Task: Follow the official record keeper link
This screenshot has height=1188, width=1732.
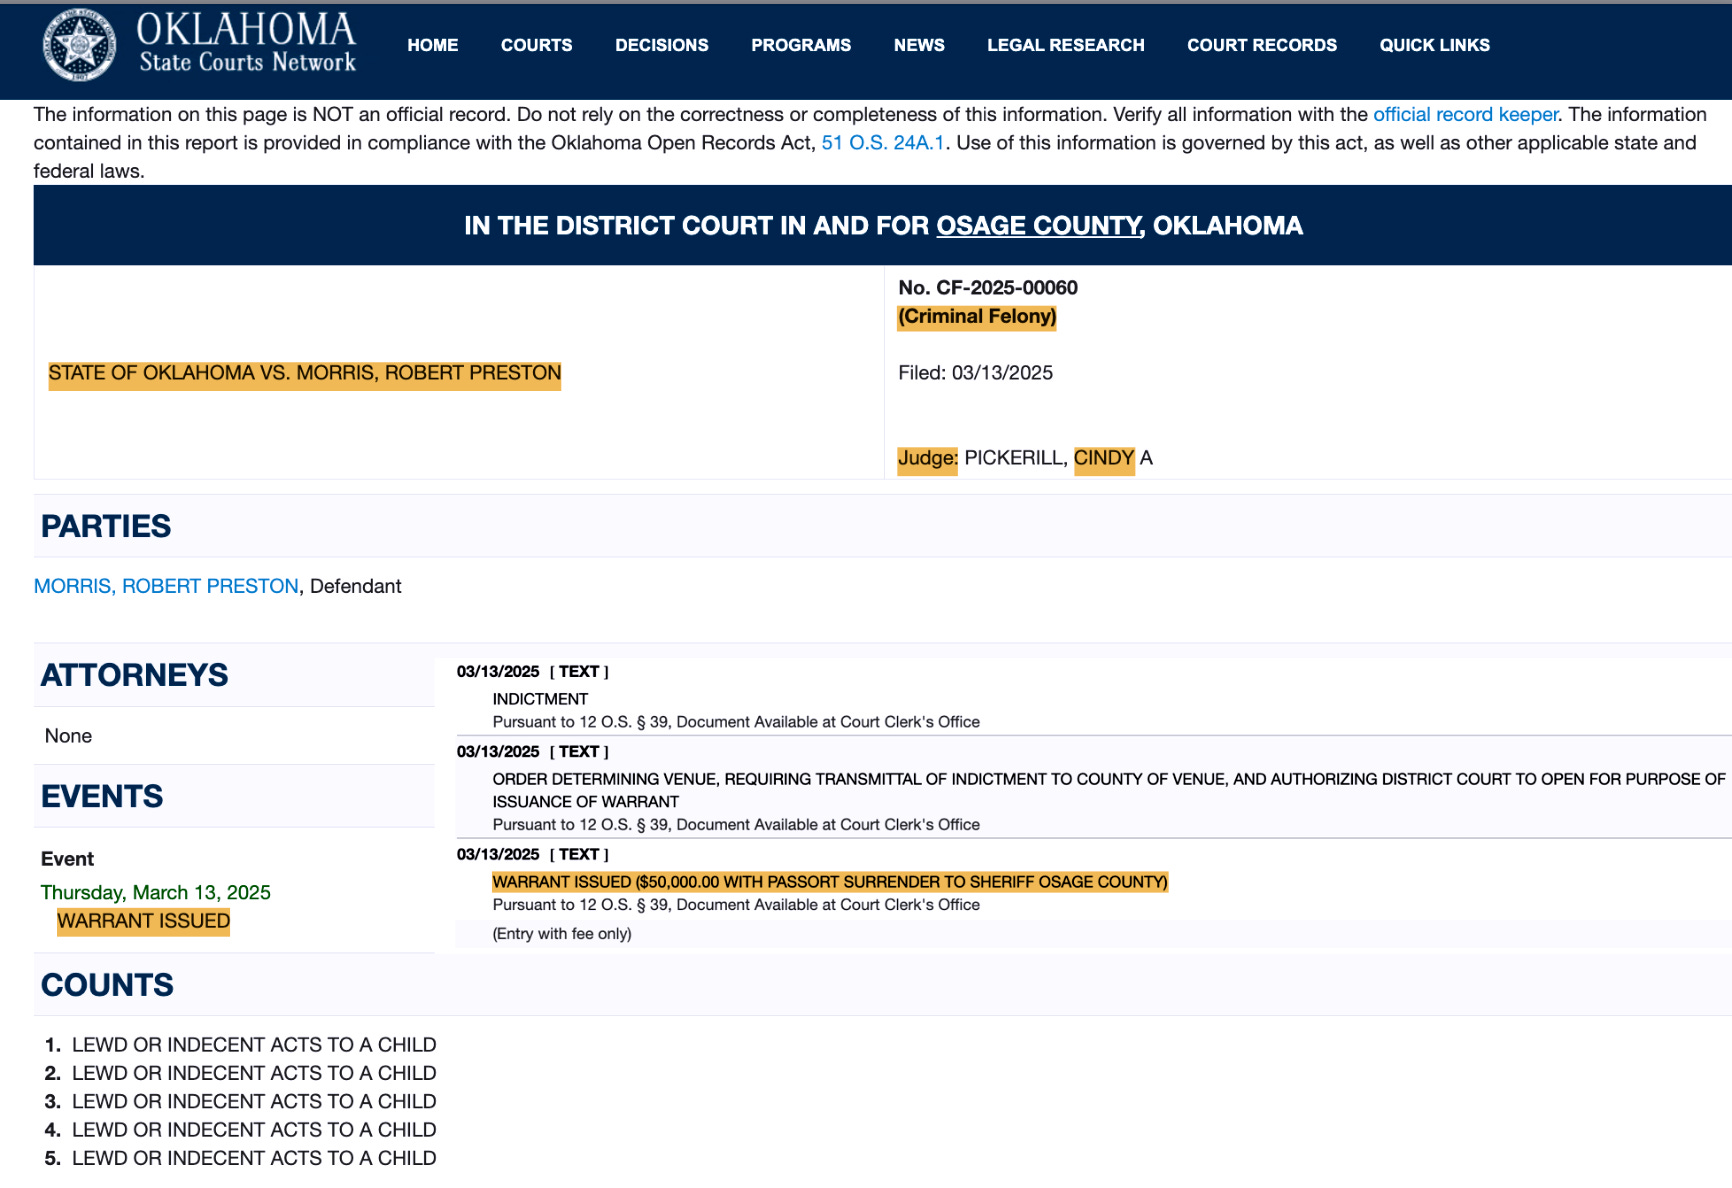Action: (x=1465, y=114)
